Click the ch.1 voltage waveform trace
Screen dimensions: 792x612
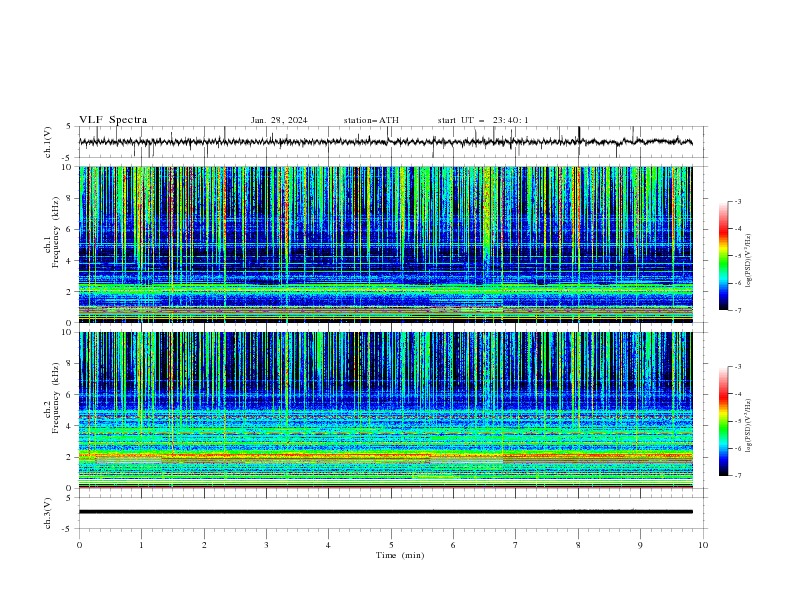click(x=385, y=142)
